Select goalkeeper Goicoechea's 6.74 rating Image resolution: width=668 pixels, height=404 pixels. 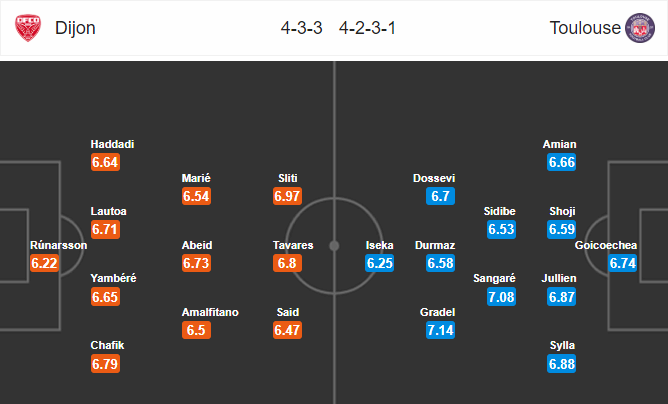coord(623,263)
